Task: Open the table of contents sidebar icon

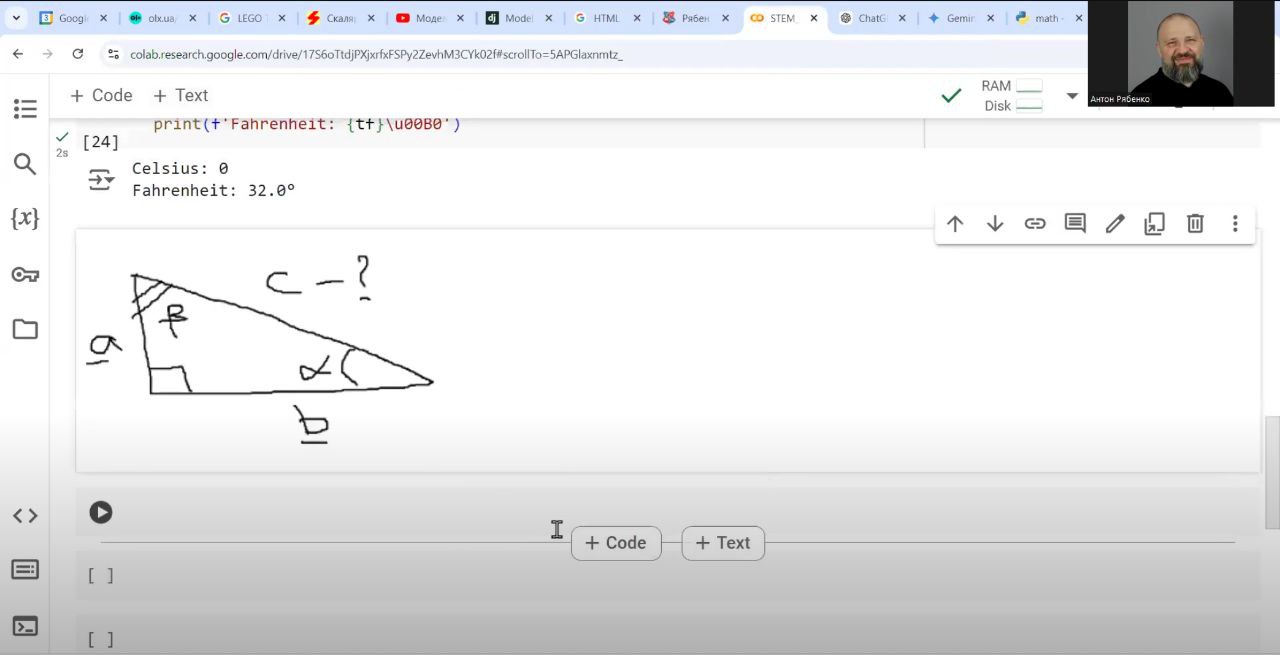Action: (x=25, y=109)
